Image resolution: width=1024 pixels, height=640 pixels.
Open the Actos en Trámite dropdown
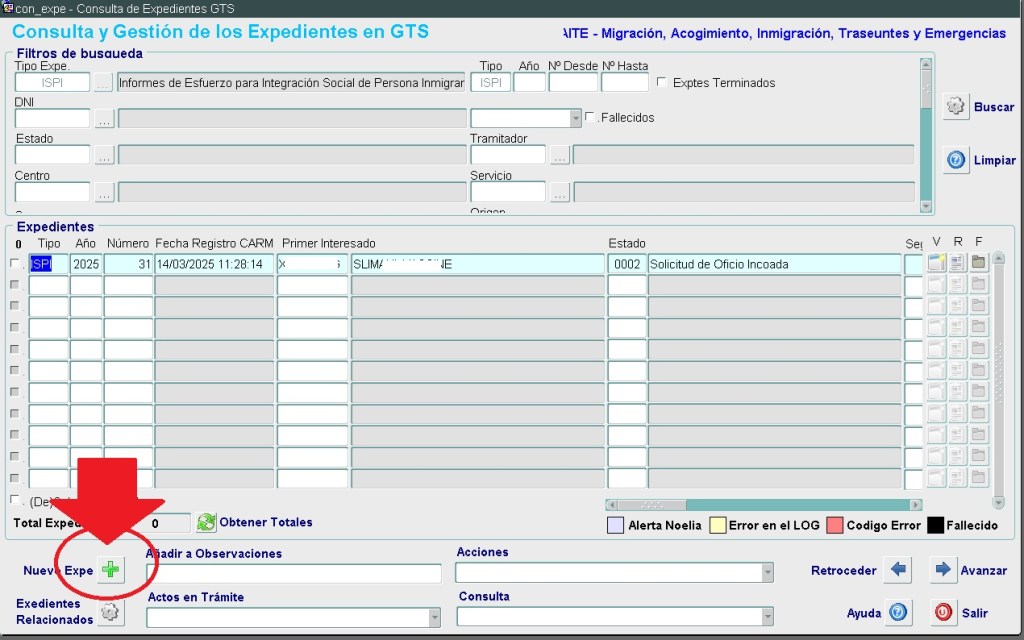434,618
